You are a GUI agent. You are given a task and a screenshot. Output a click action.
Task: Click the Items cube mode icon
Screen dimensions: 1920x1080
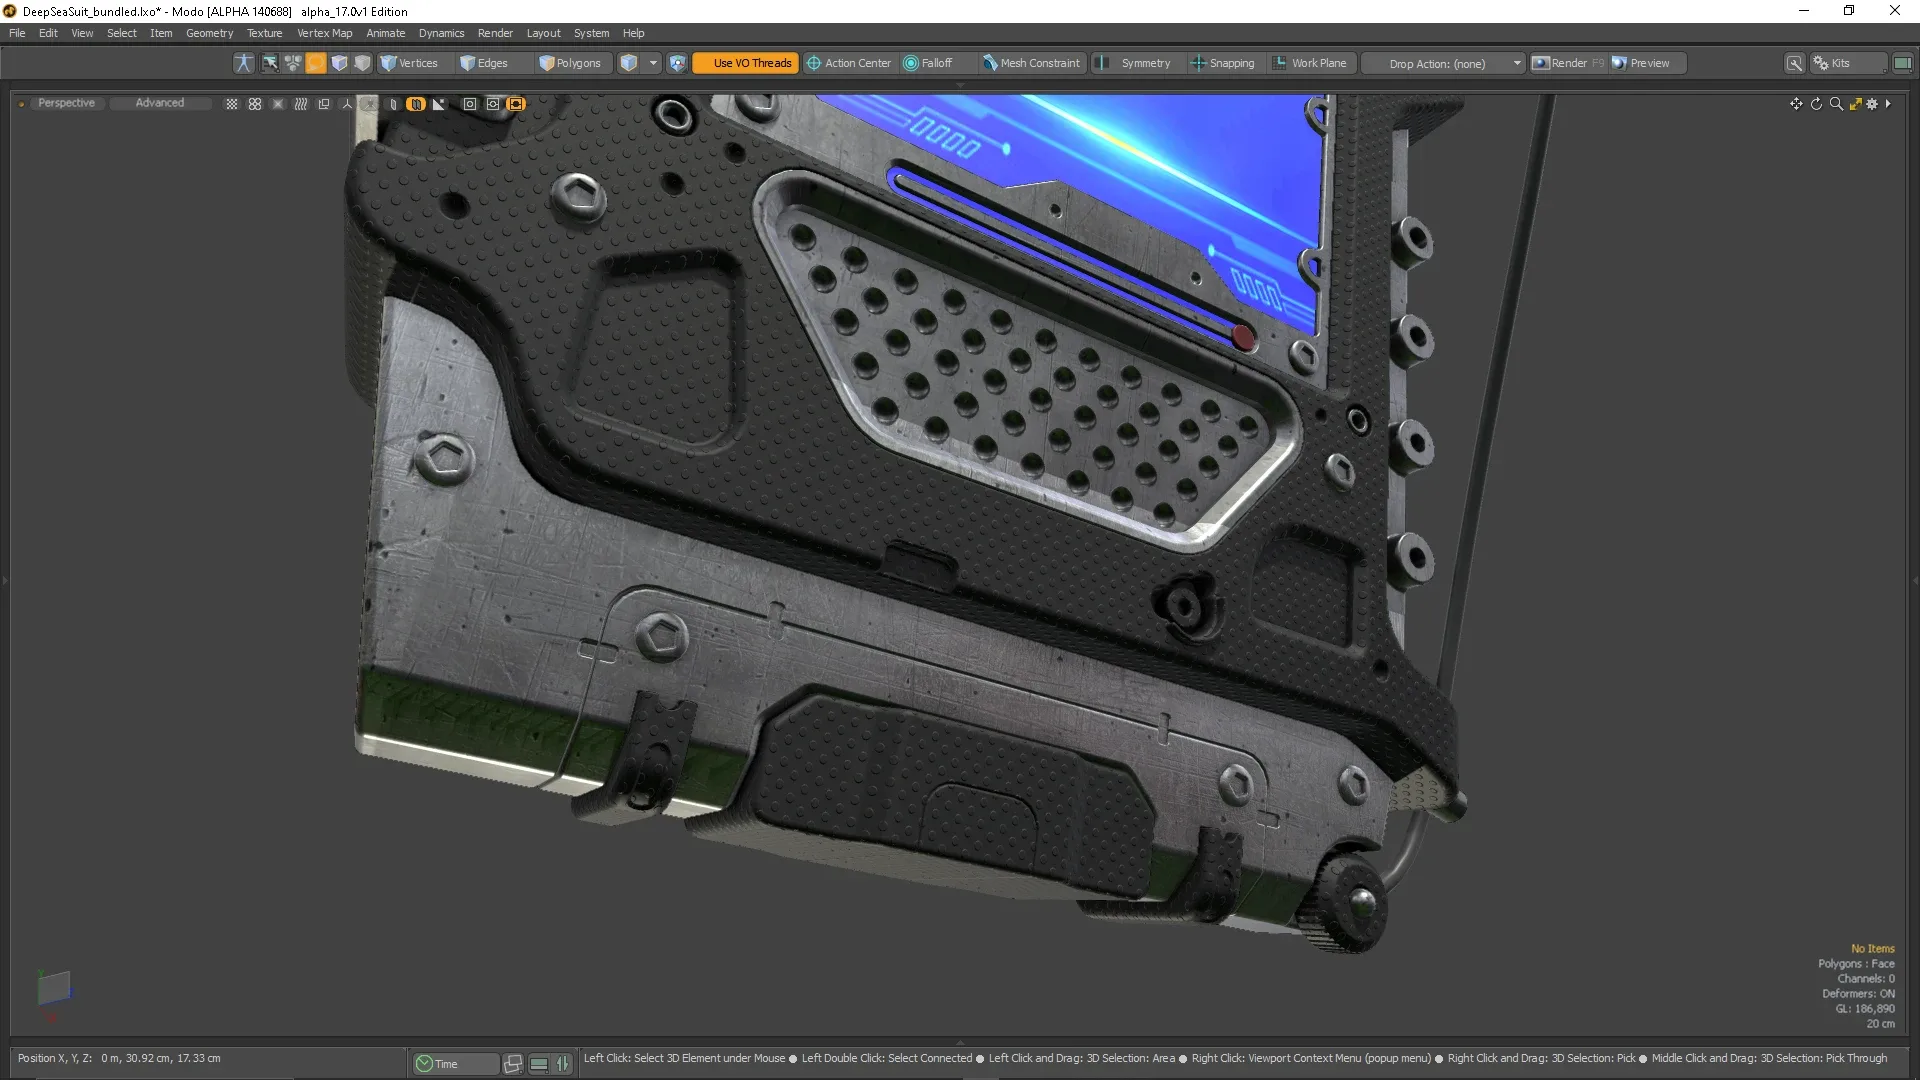(x=629, y=63)
